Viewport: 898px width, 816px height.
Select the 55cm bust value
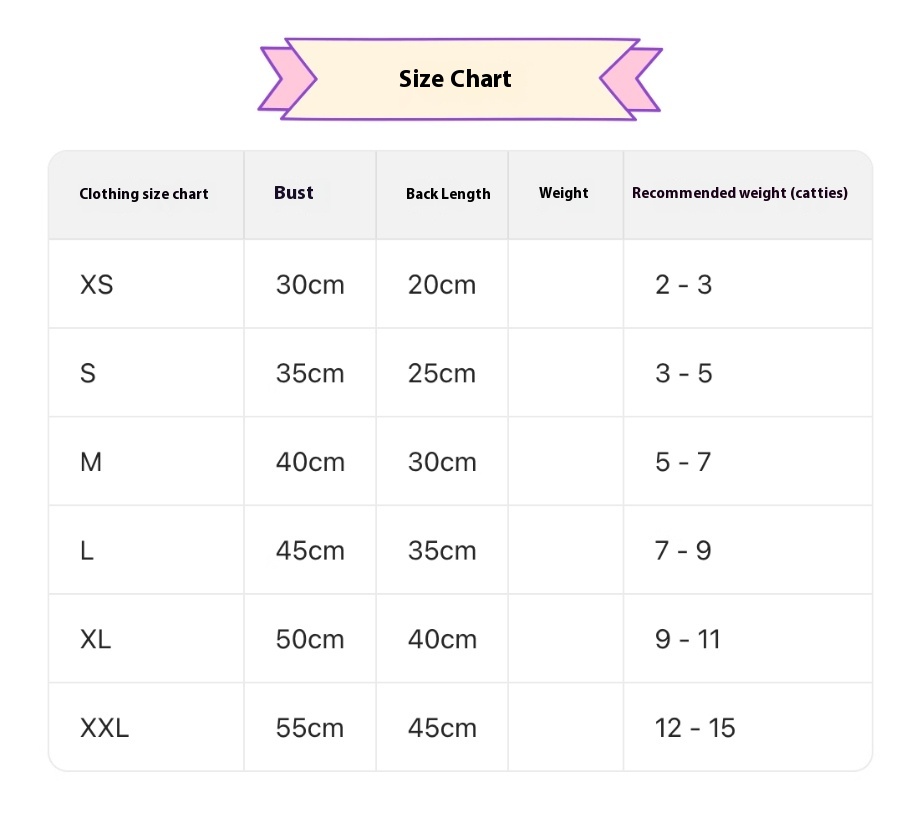[310, 728]
